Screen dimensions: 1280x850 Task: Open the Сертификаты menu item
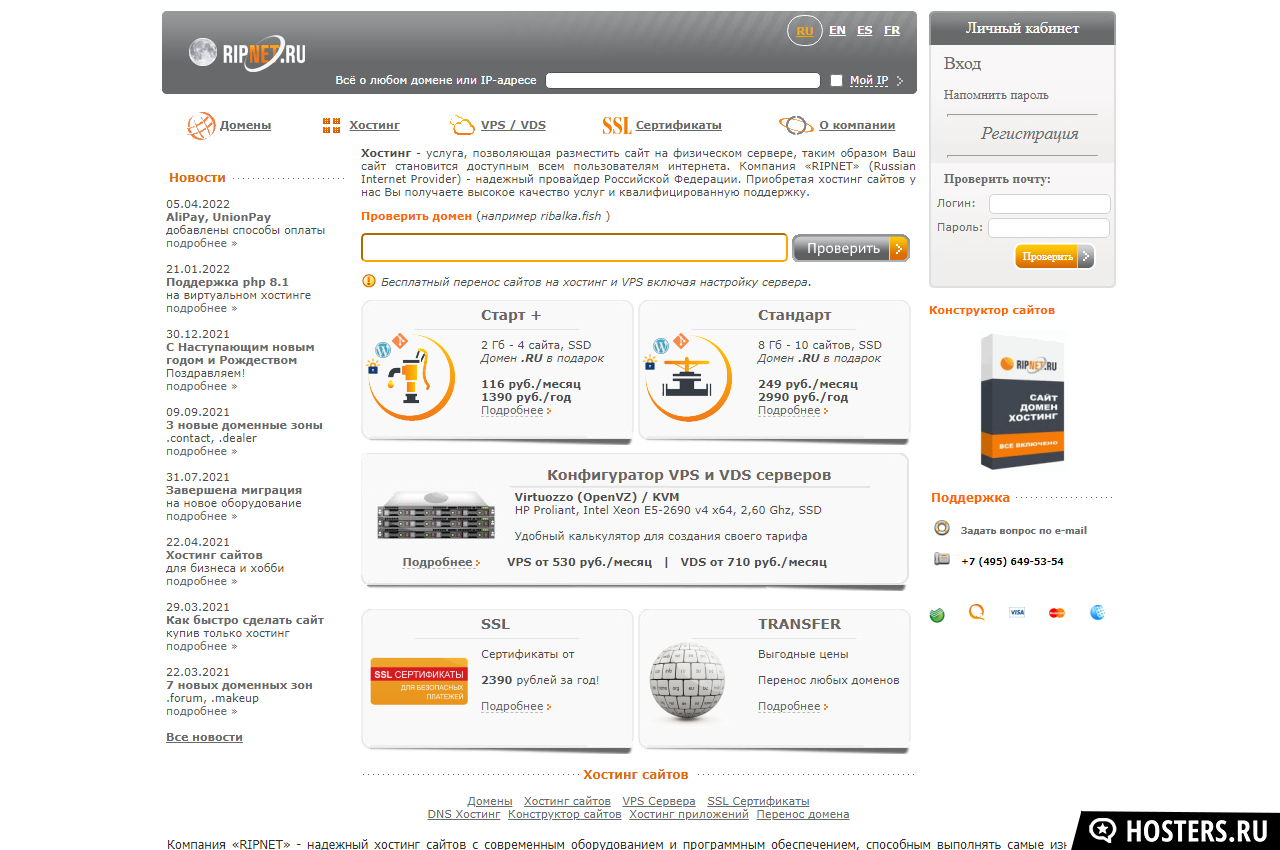(678, 125)
